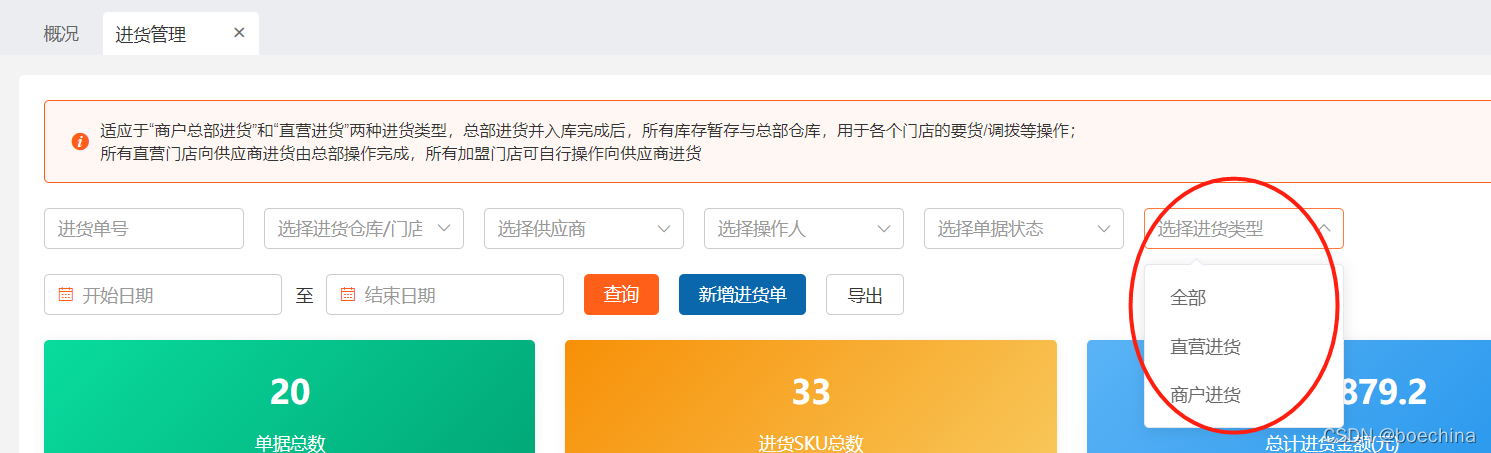Click the orange info icon in notice
Viewport: 1491px width, 453px height.
[x=81, y=142]
